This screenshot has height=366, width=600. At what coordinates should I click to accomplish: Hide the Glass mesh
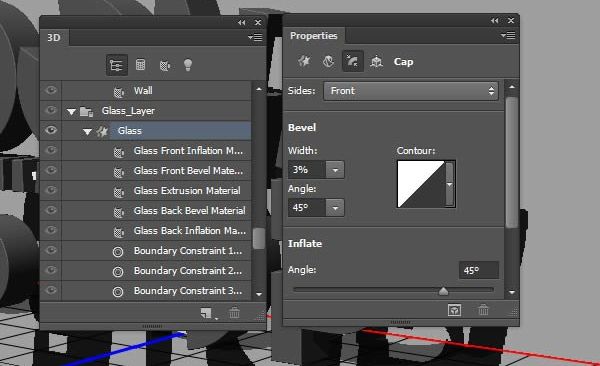pyautogui.click(x=51, y=130)
